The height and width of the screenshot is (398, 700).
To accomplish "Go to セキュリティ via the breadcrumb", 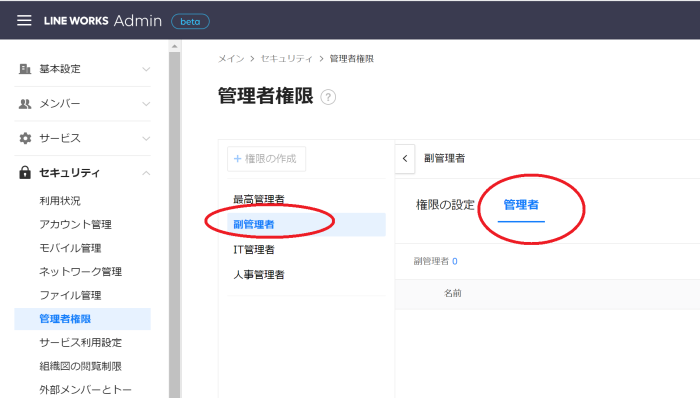I will pyautogui.click(x=287, y=59).
